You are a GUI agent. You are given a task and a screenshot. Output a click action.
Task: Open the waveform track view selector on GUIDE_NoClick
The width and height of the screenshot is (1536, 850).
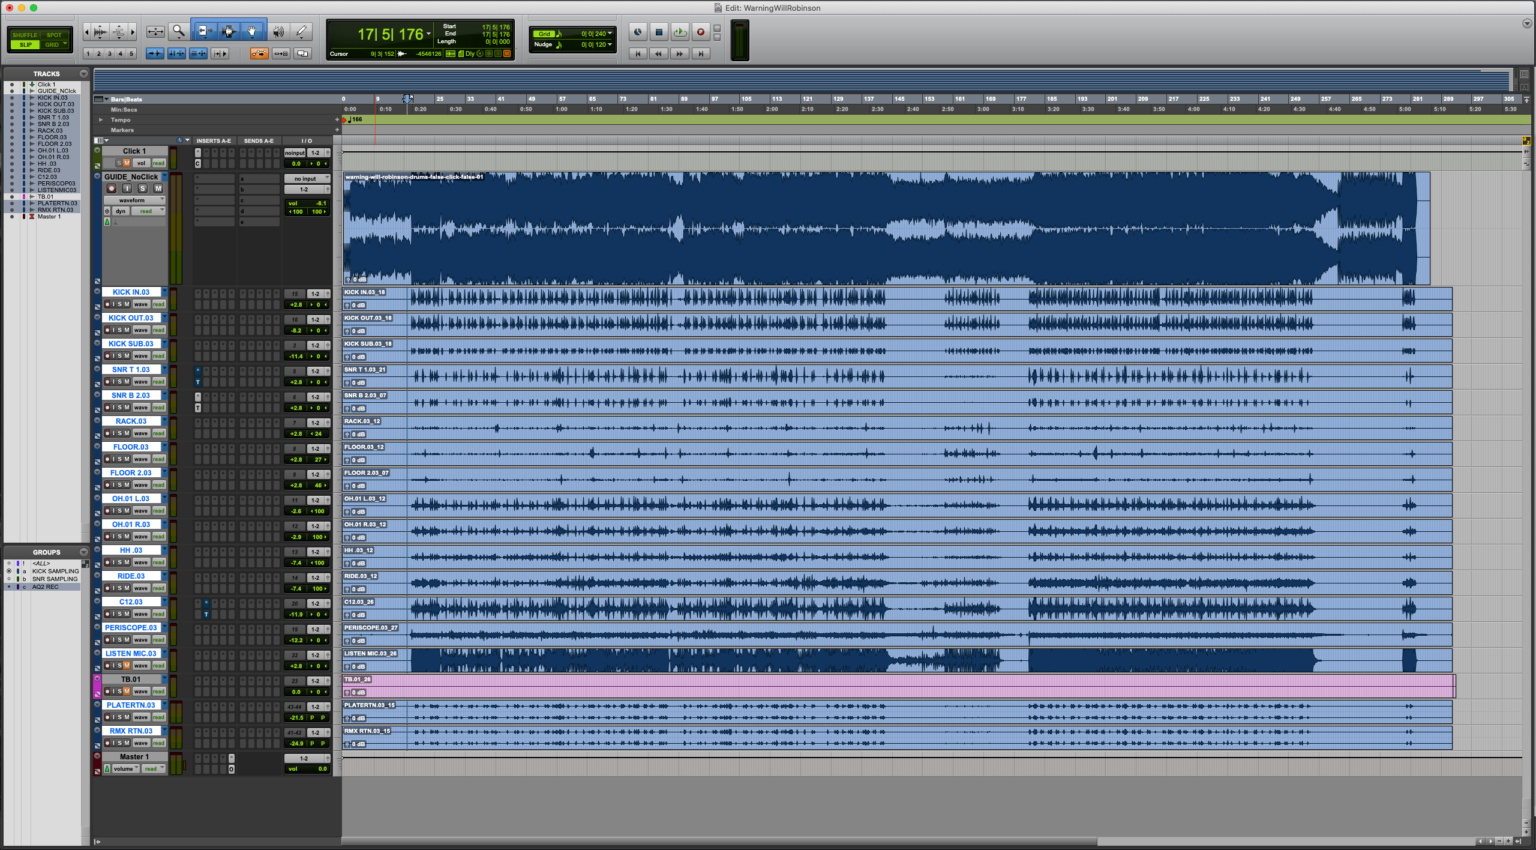pos(134,200)
